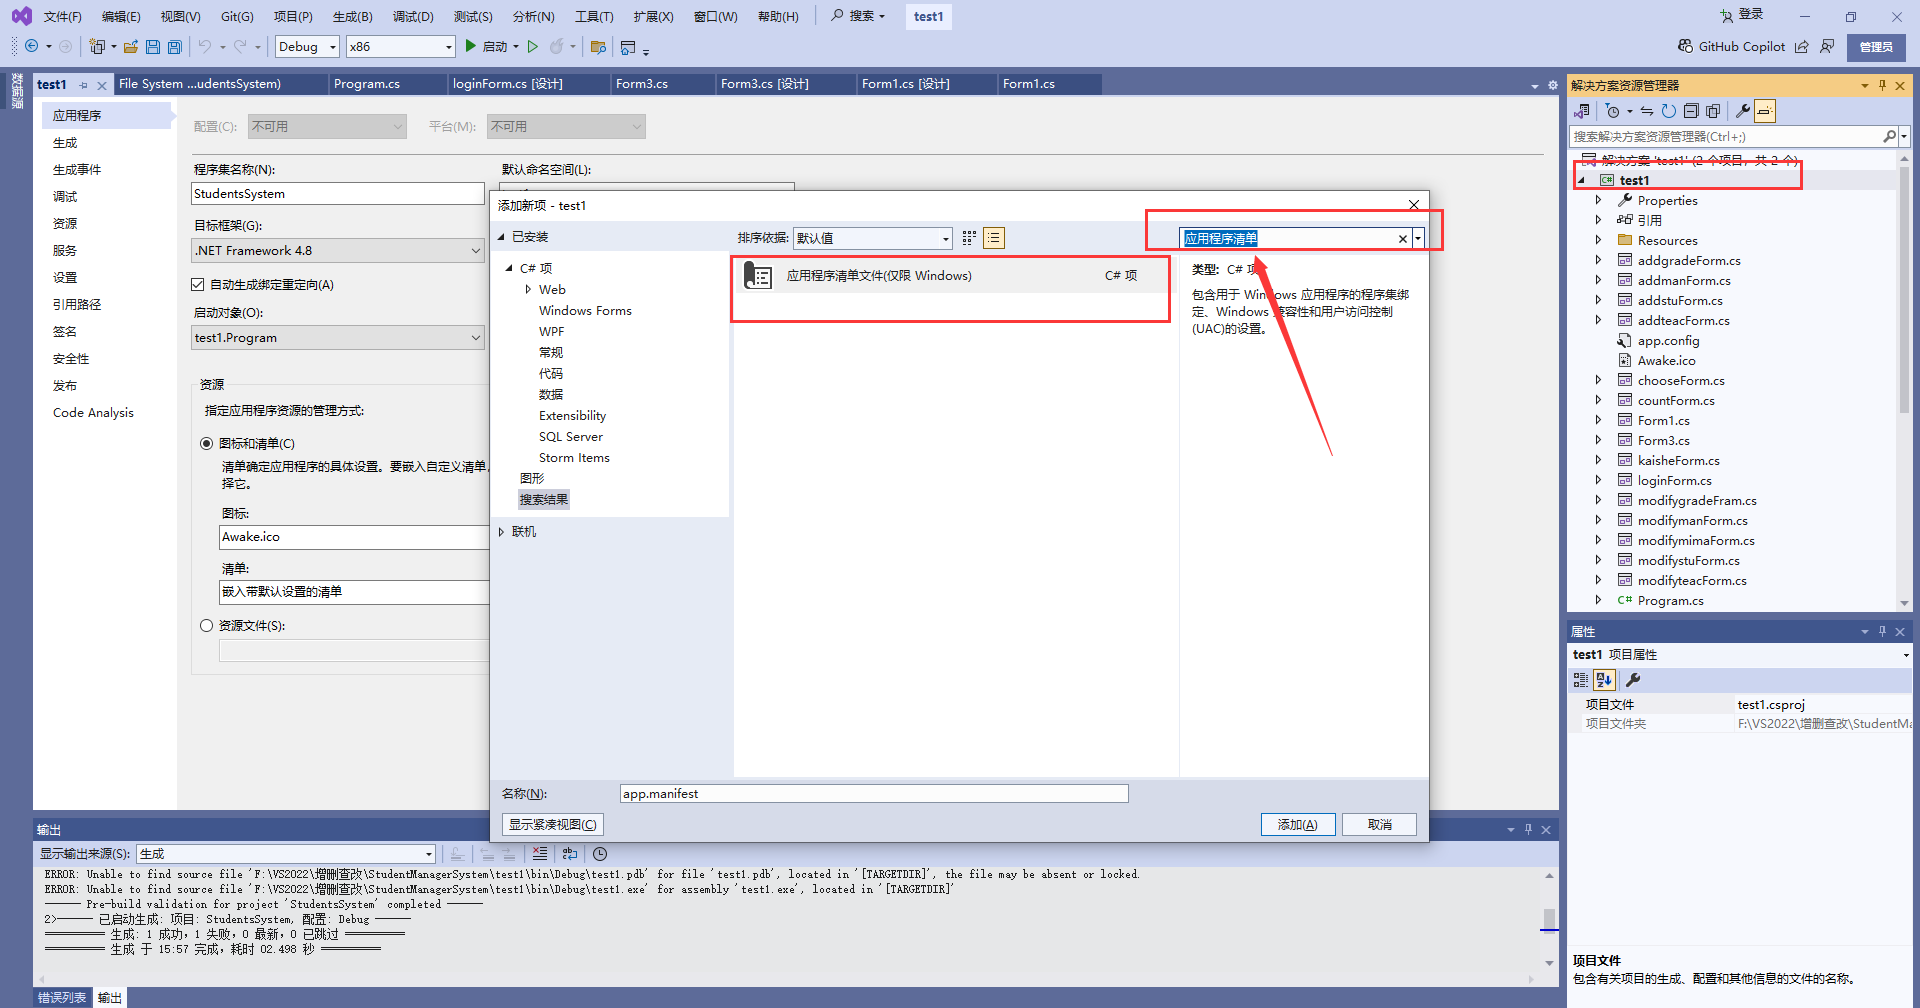The height and width of the screenshot is (1008, 1920).
Task: Click the item name input field
Action: pyautogui.click(x=874, y=794)
